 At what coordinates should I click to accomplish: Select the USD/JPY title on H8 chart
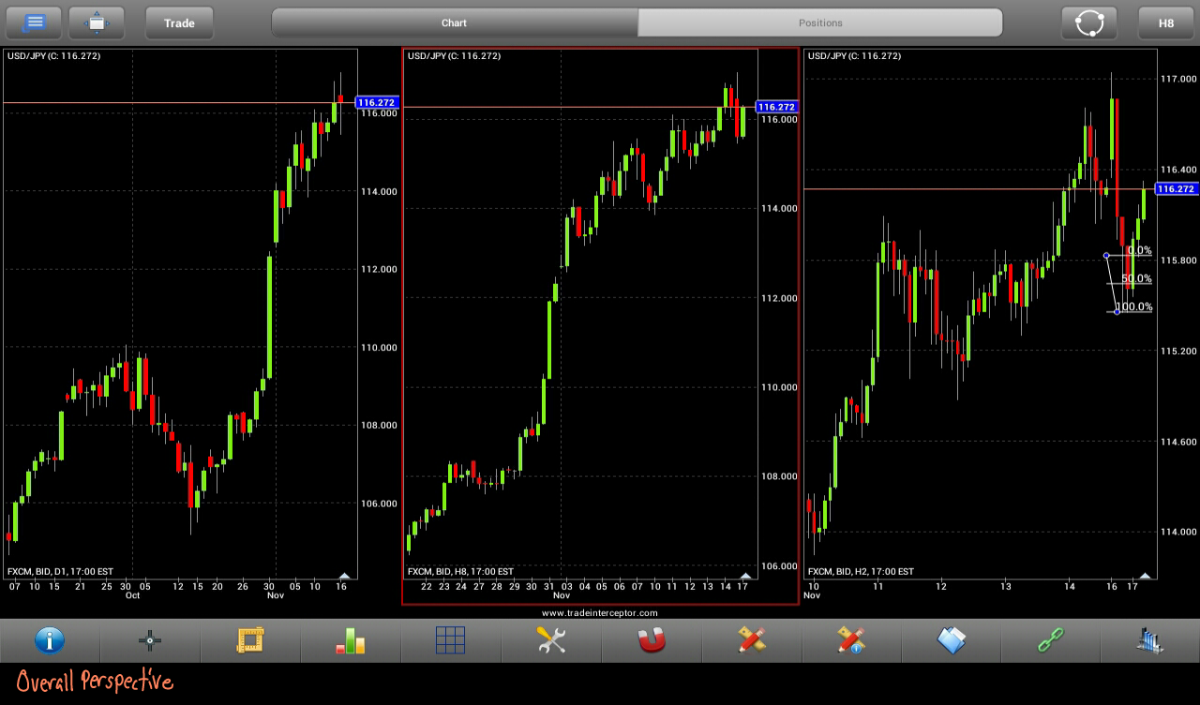click(x=454, y=56)
